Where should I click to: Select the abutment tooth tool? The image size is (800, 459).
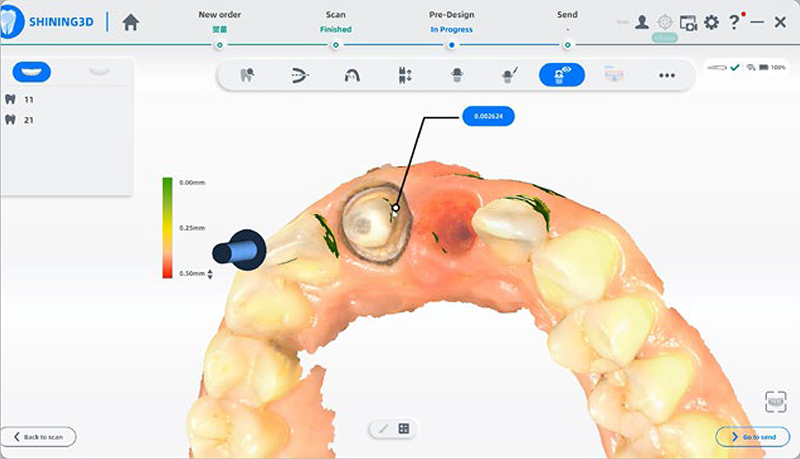point(456,75)
